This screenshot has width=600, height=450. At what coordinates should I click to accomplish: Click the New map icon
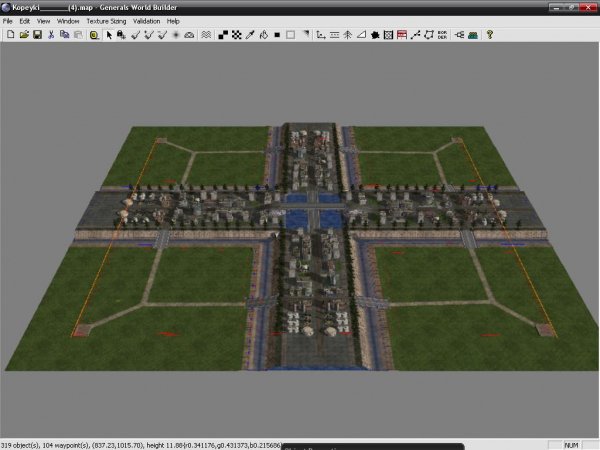pyautogui.click(x=10, y=34)
